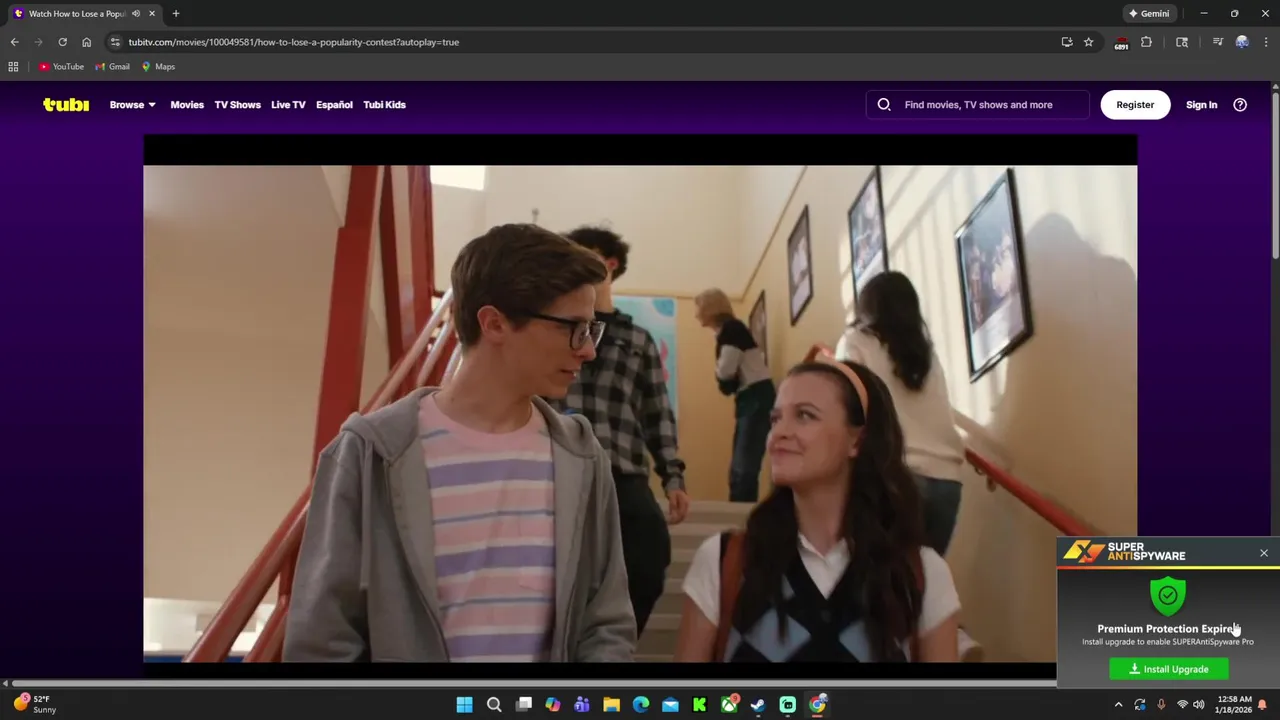Screen dimensions: 1280x720
Task: Open the Extensions puzzle icon
Action: 1146,42
